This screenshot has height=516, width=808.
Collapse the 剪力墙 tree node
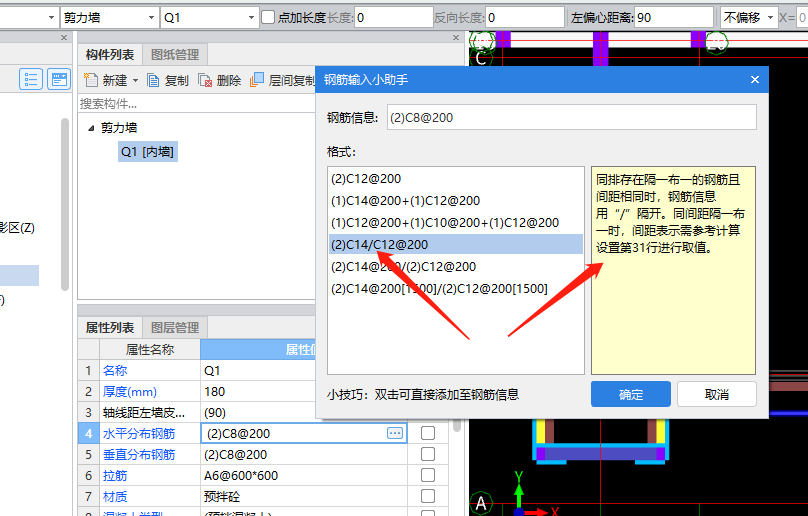91,128
